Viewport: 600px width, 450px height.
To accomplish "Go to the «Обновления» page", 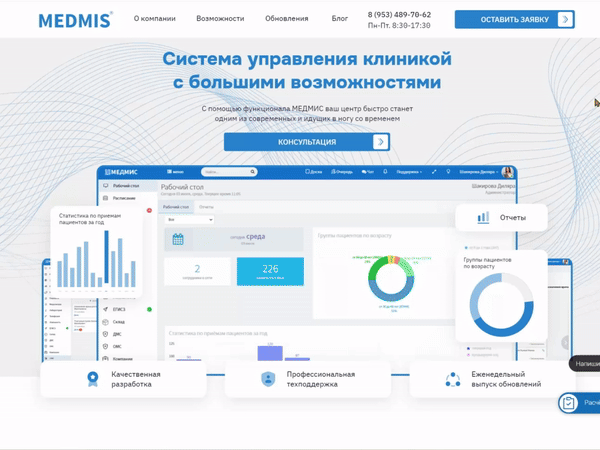I will click(x=287, y=19).
